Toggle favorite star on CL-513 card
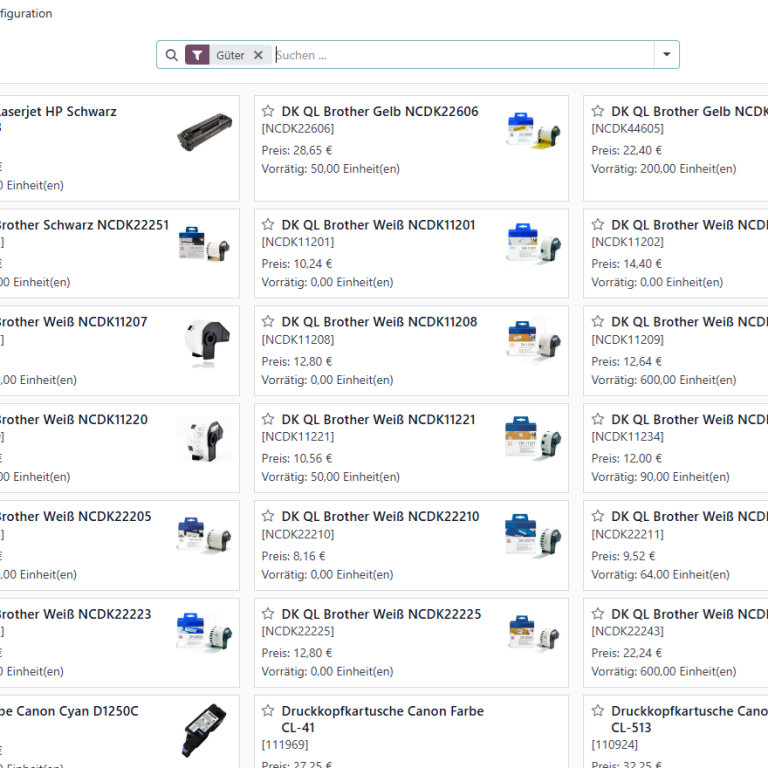This screenshot has width=768, height=768. [x=598, y=711]
